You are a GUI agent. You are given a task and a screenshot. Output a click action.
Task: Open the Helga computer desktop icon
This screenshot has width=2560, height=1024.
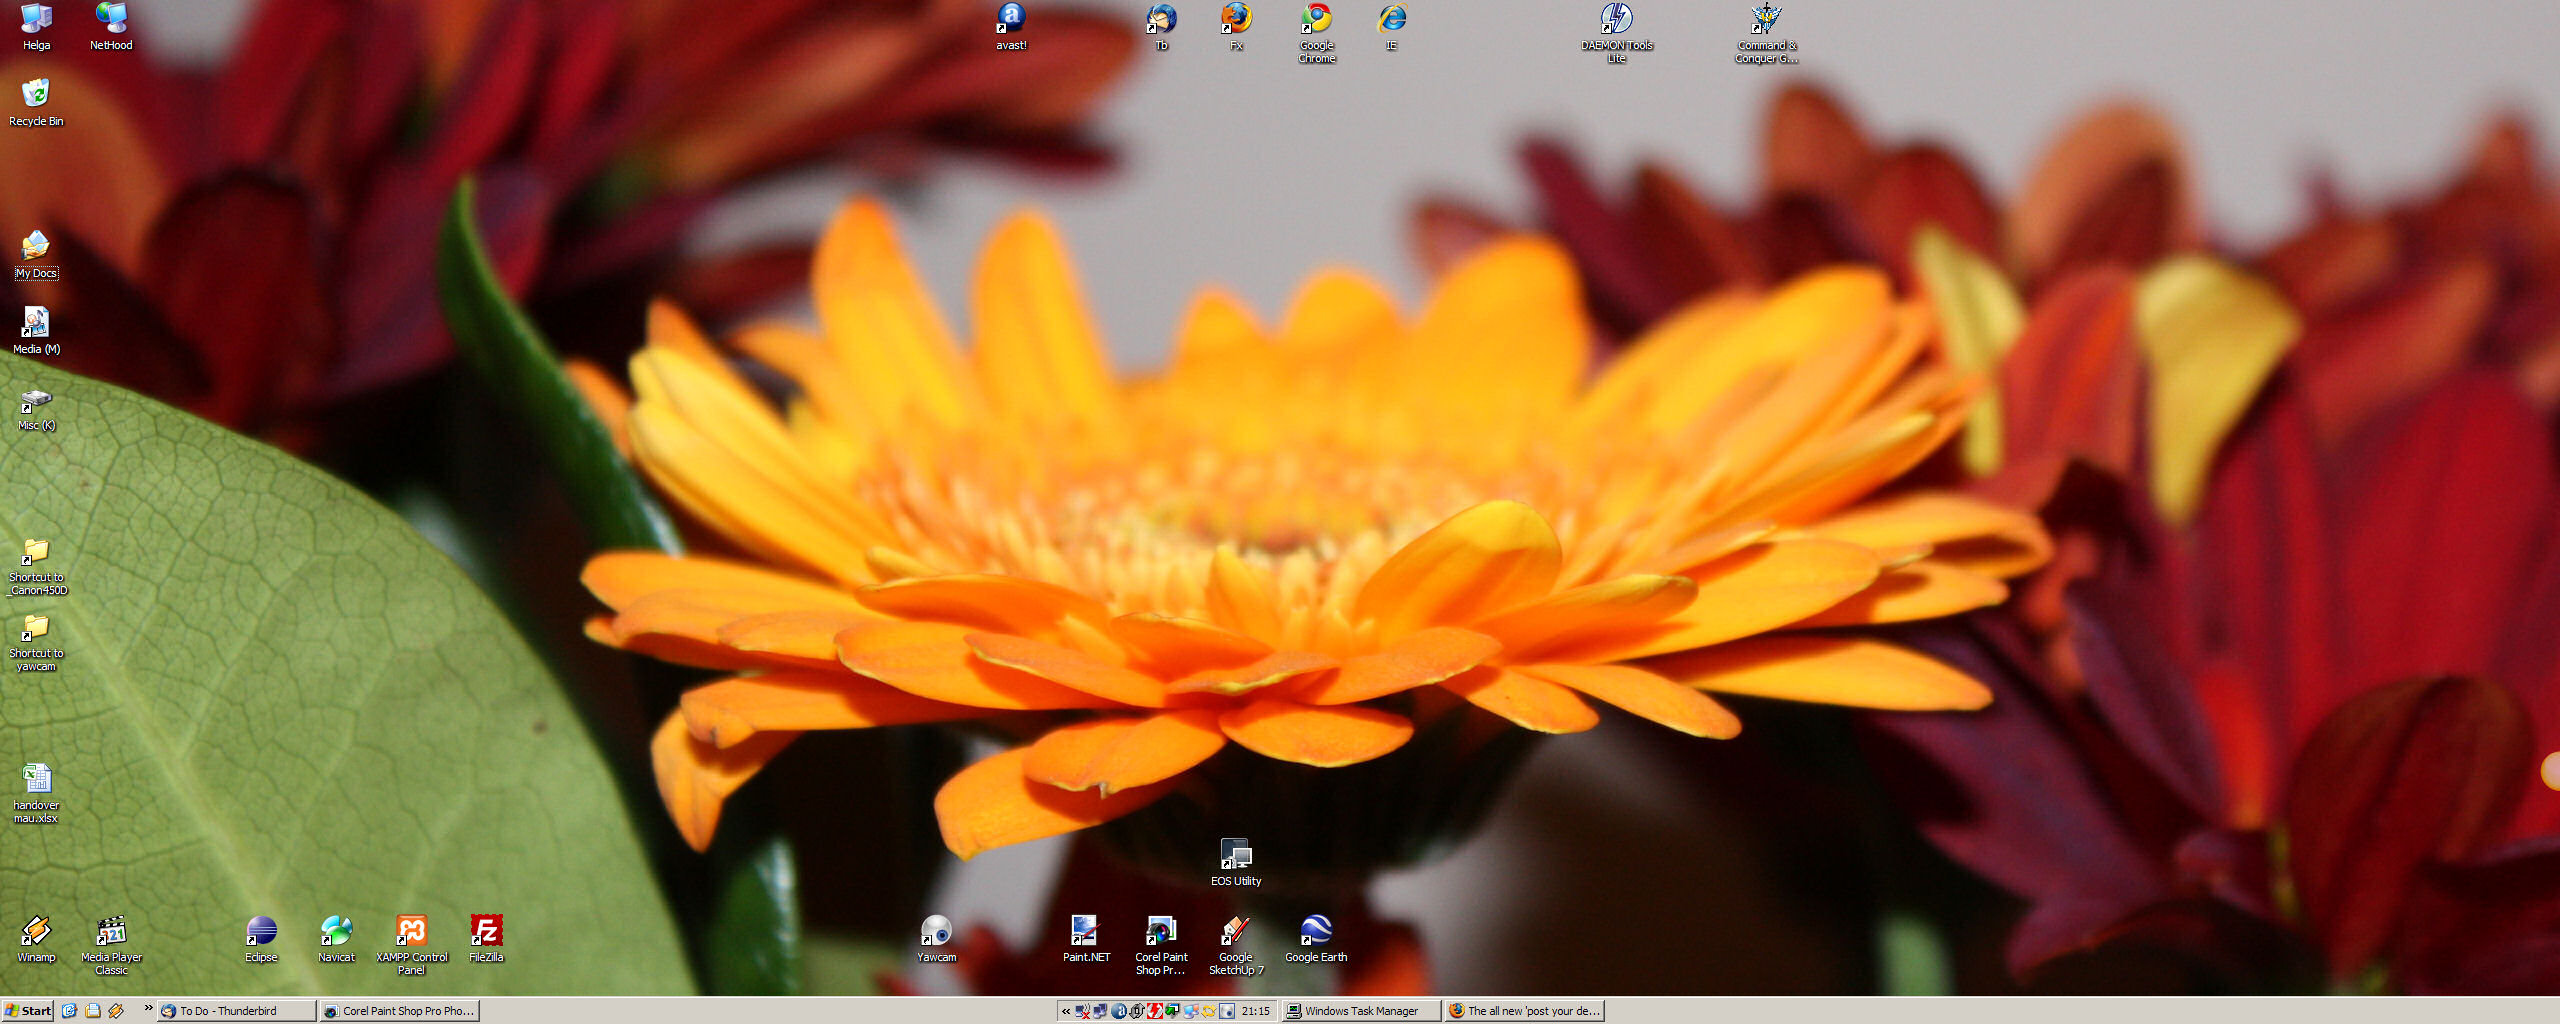tap(36, 26)
